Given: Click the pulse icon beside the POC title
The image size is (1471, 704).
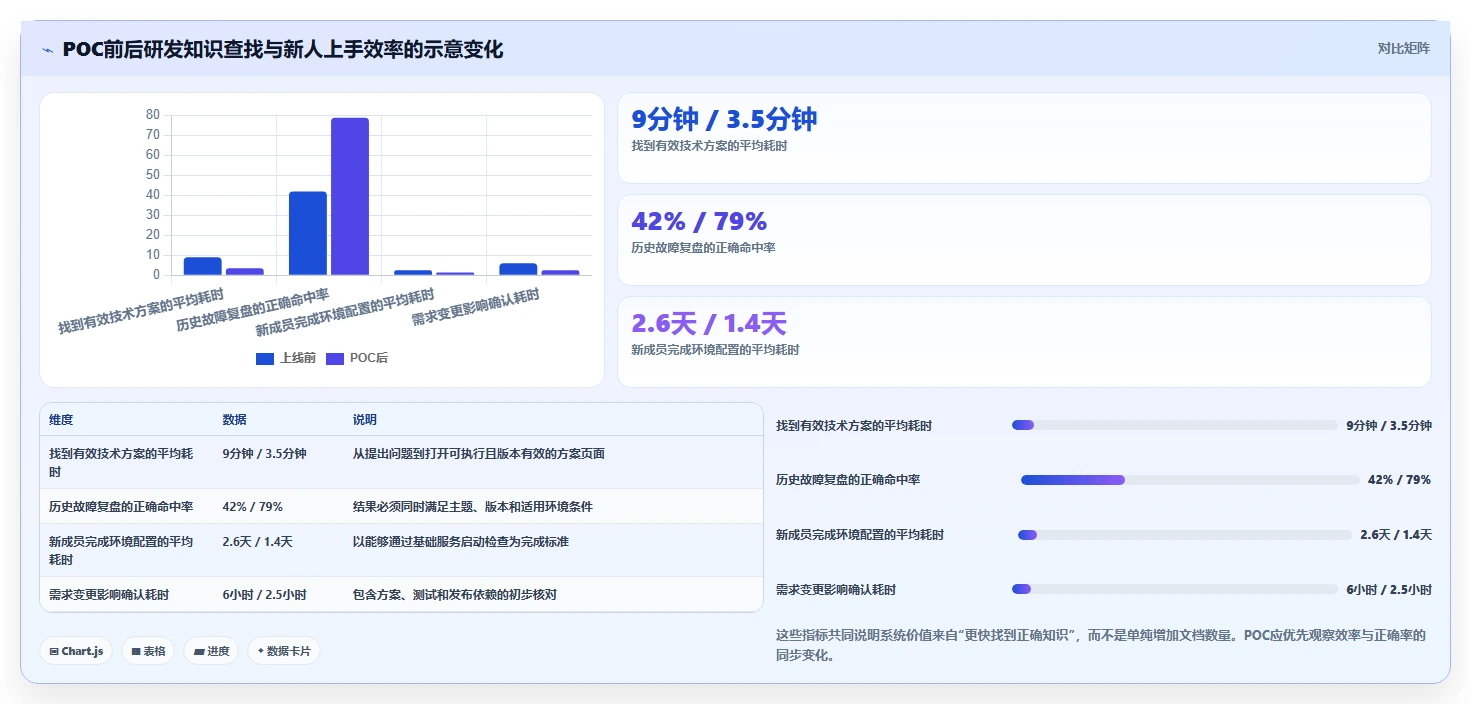Looking at the screenshot, I should click(47, 50).
